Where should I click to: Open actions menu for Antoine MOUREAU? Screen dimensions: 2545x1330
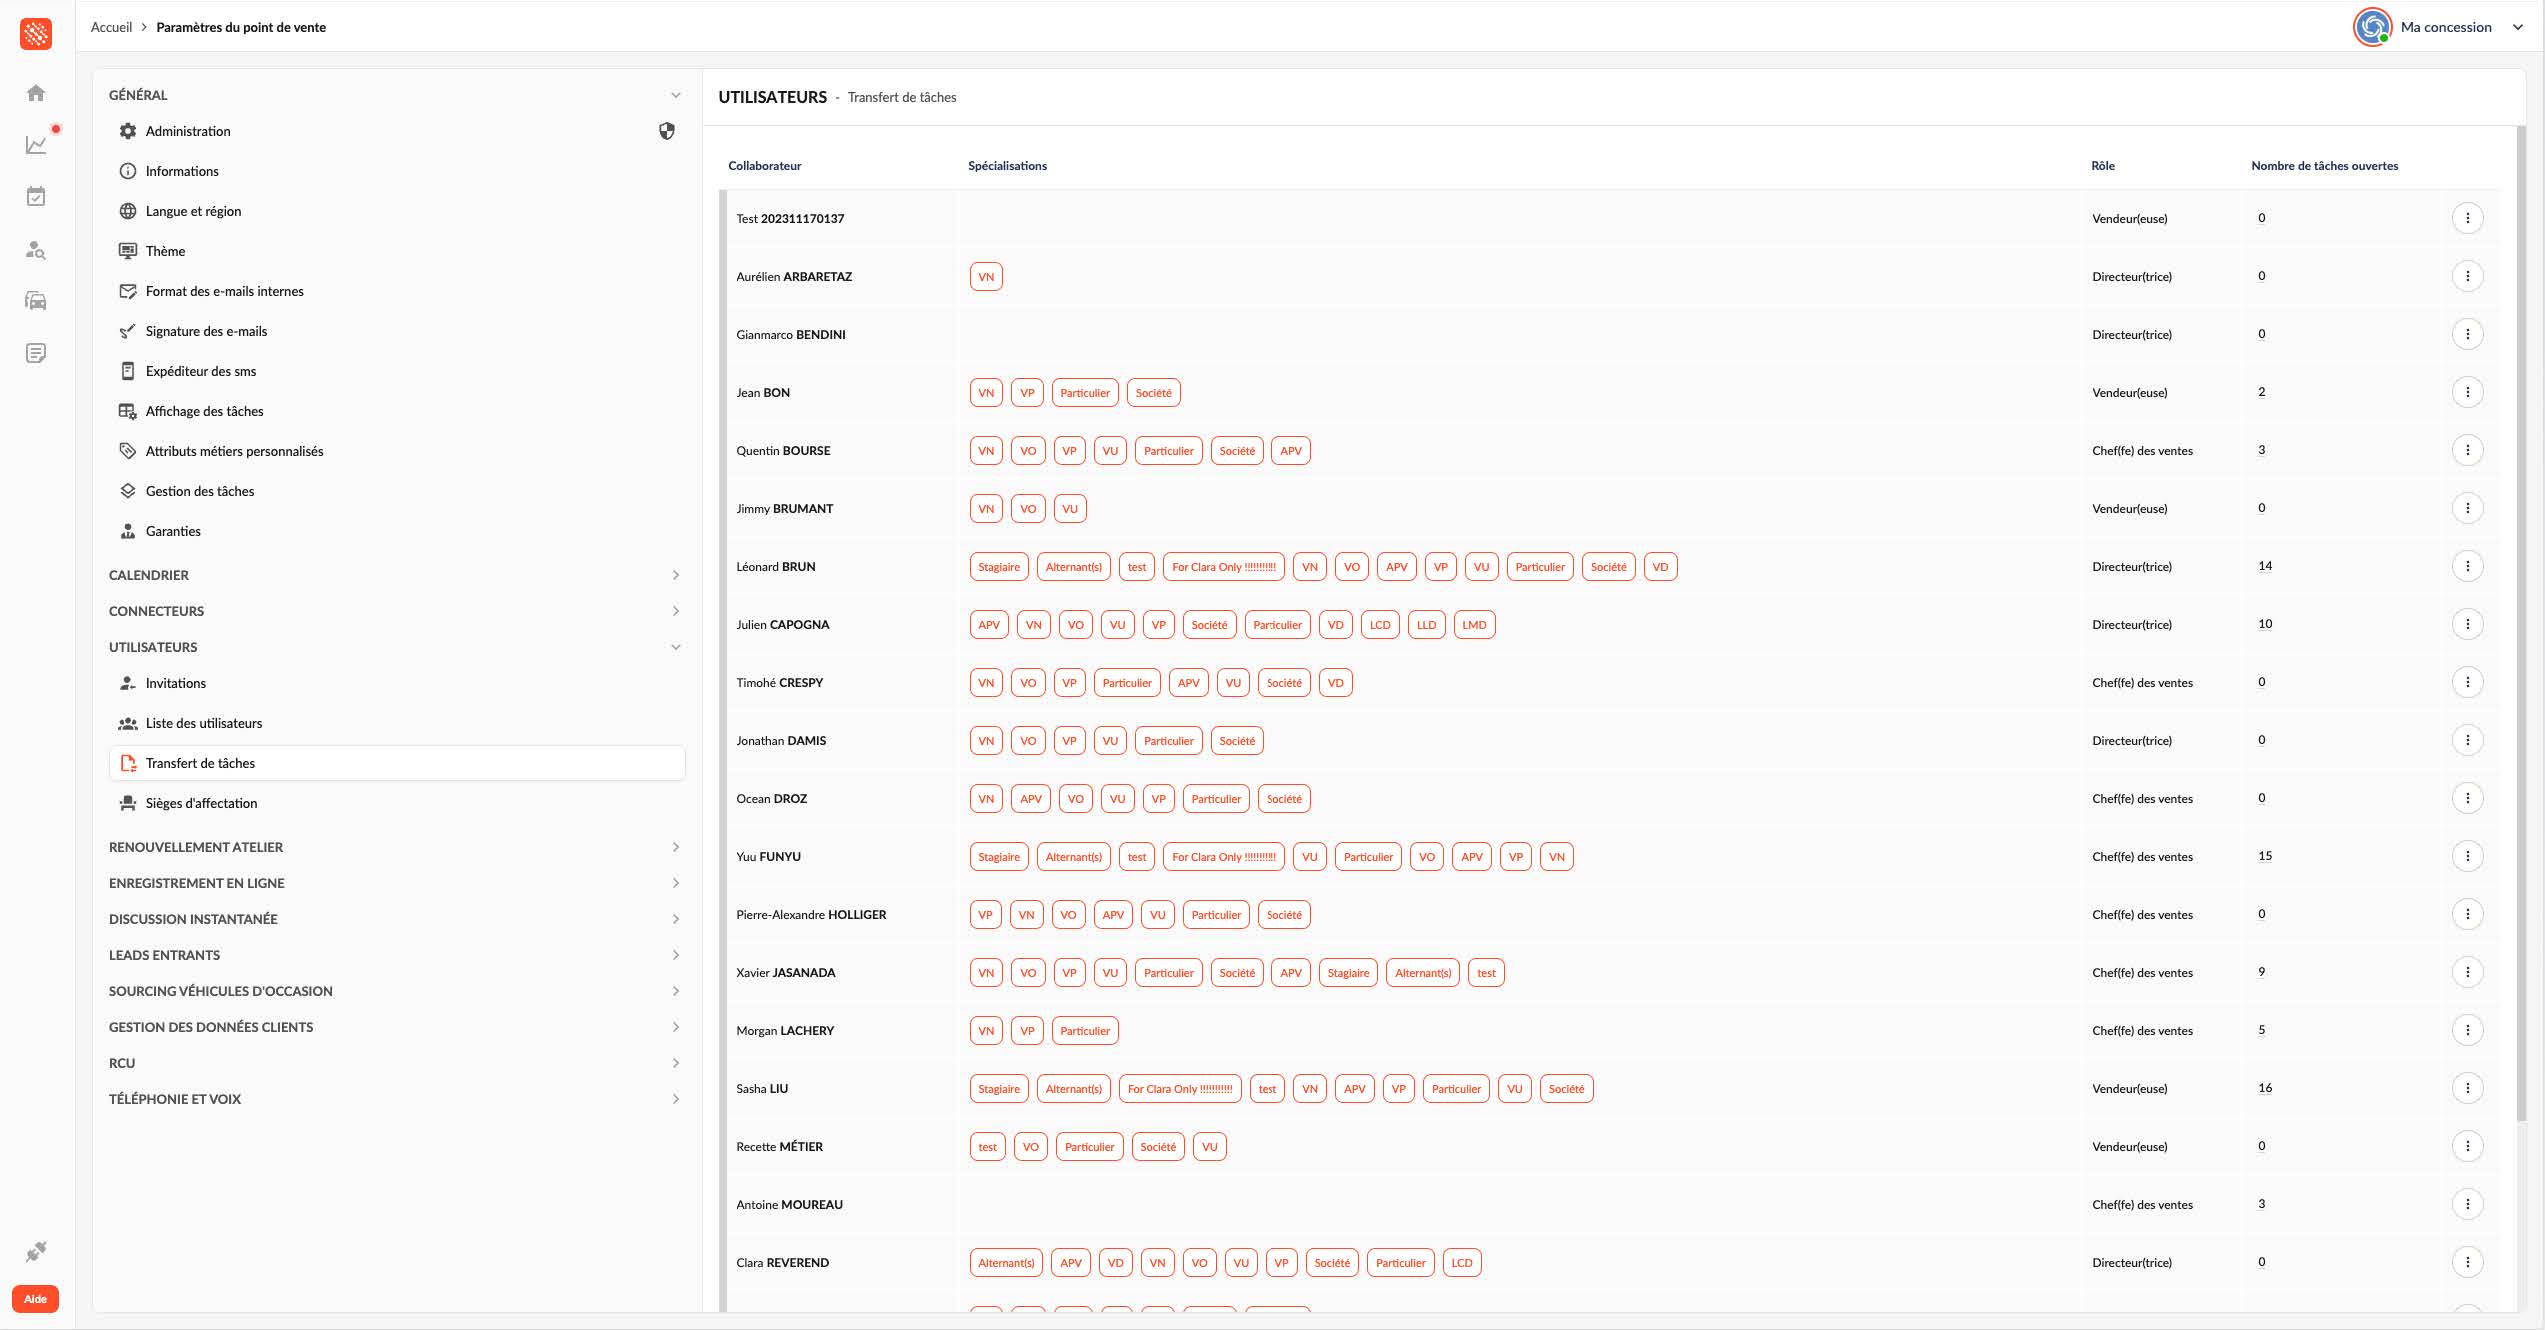tap(2467, 1204)
